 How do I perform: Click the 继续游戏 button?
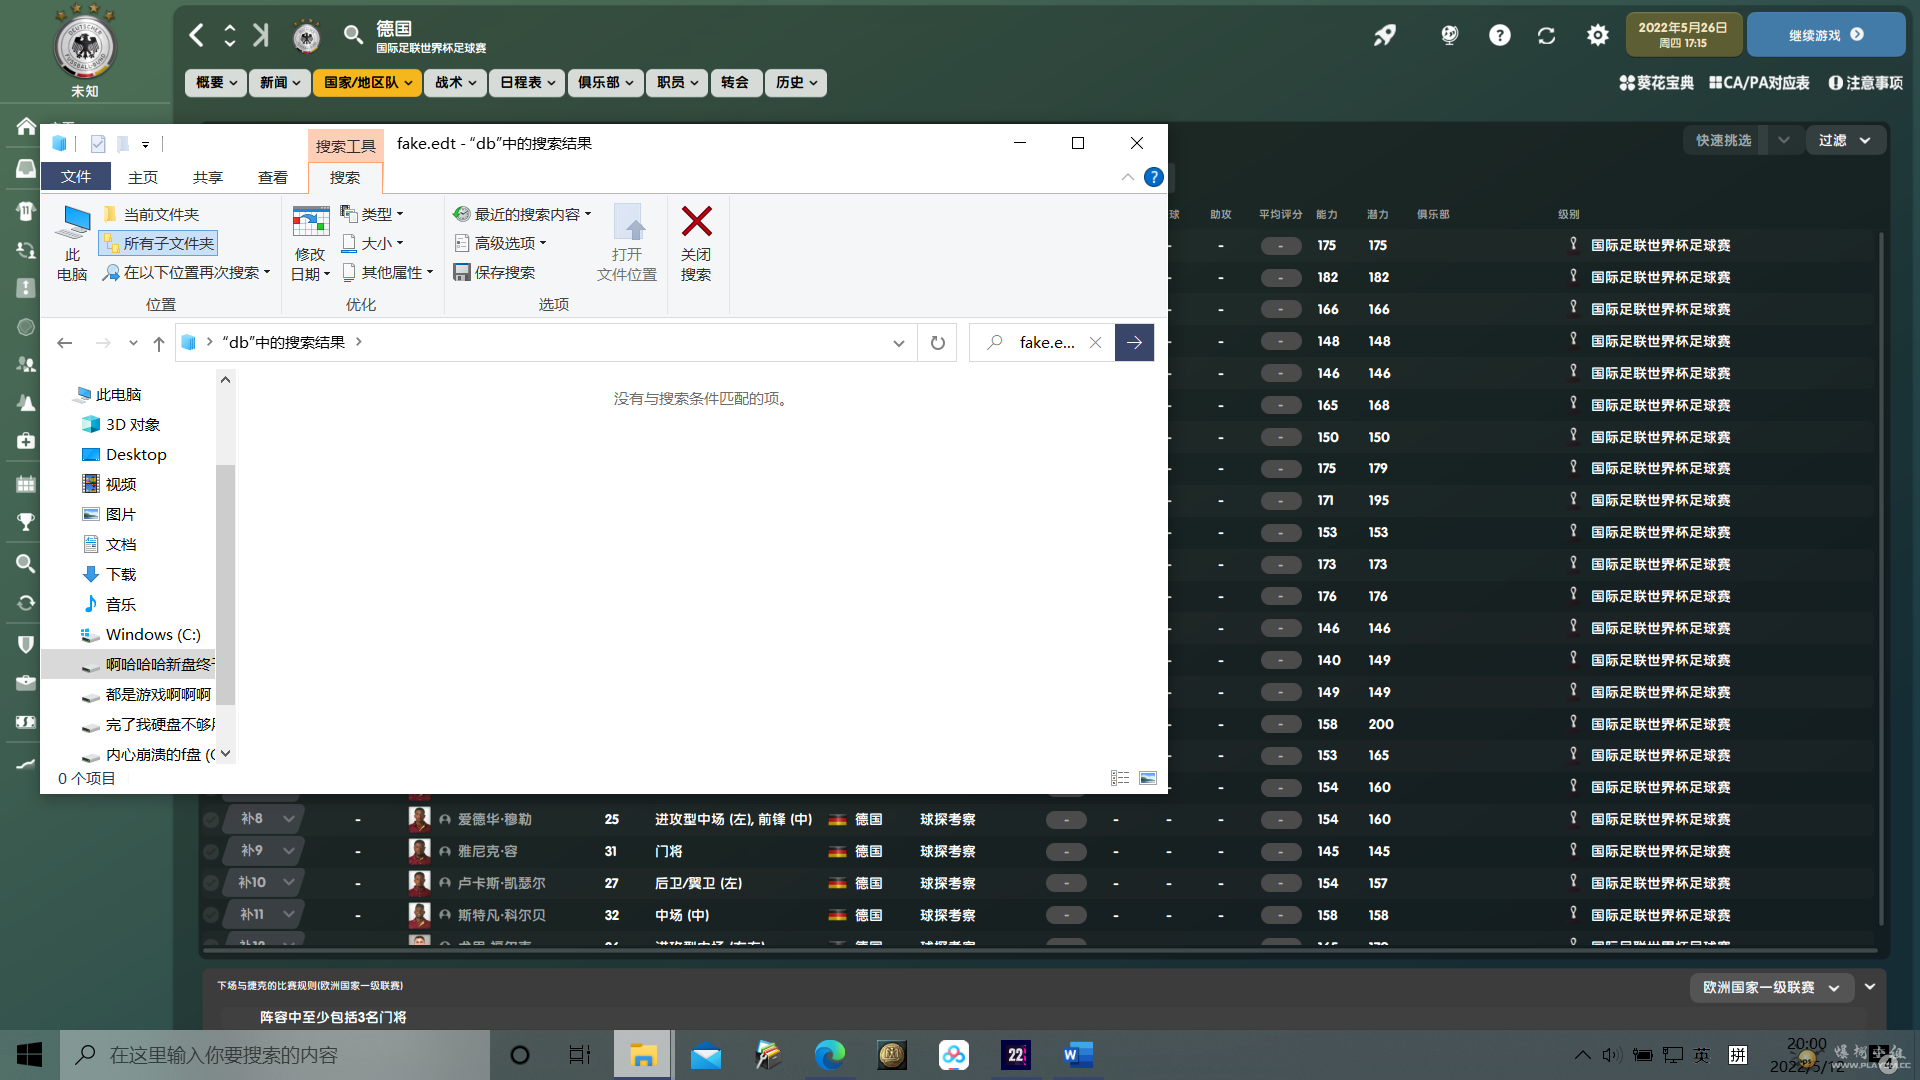[1825, 35]
